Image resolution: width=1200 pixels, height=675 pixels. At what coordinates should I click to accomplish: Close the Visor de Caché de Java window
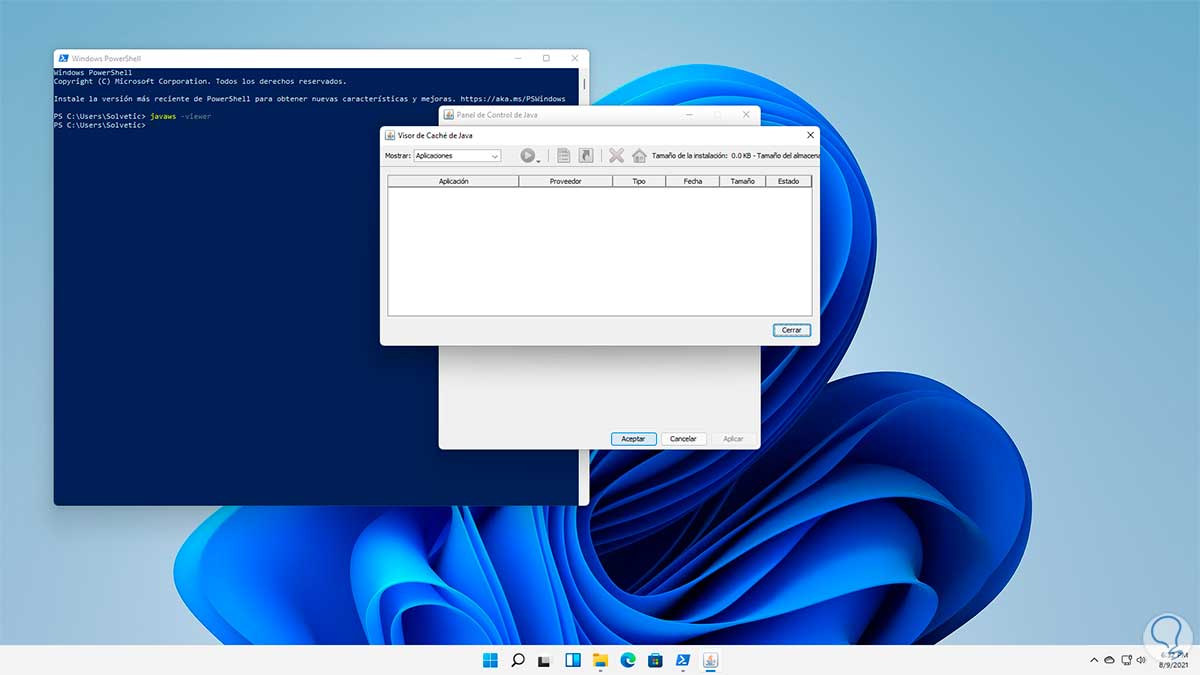coord(810,135)
